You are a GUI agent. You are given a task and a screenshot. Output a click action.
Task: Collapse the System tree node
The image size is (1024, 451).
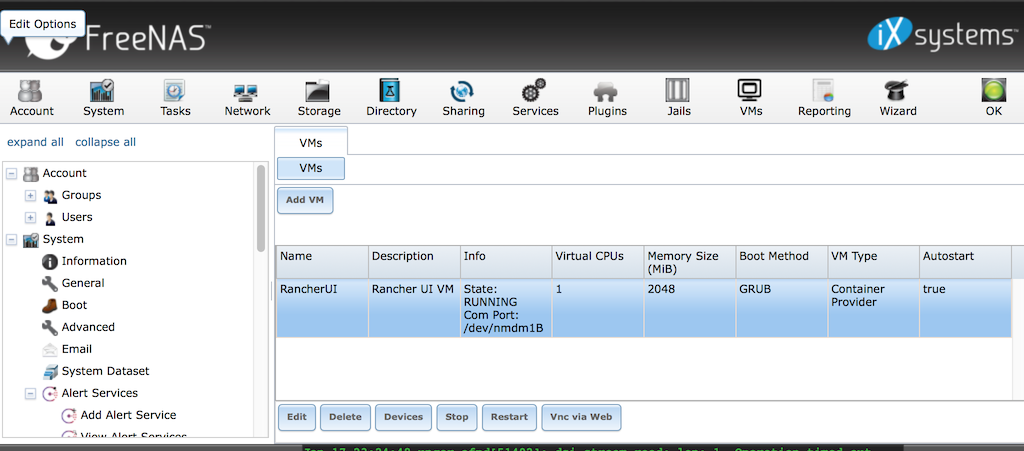click(11, 240)
